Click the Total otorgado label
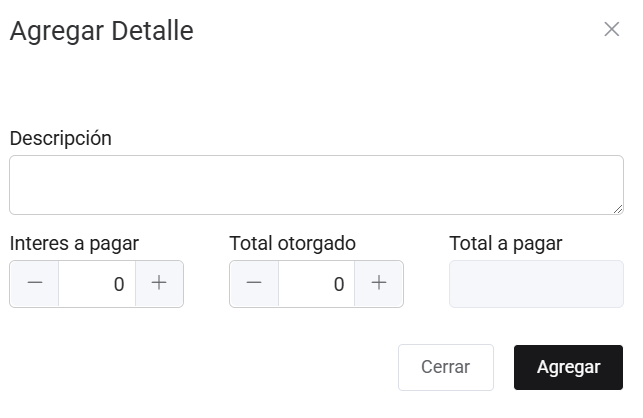The image size is (643, 418). 293,243
